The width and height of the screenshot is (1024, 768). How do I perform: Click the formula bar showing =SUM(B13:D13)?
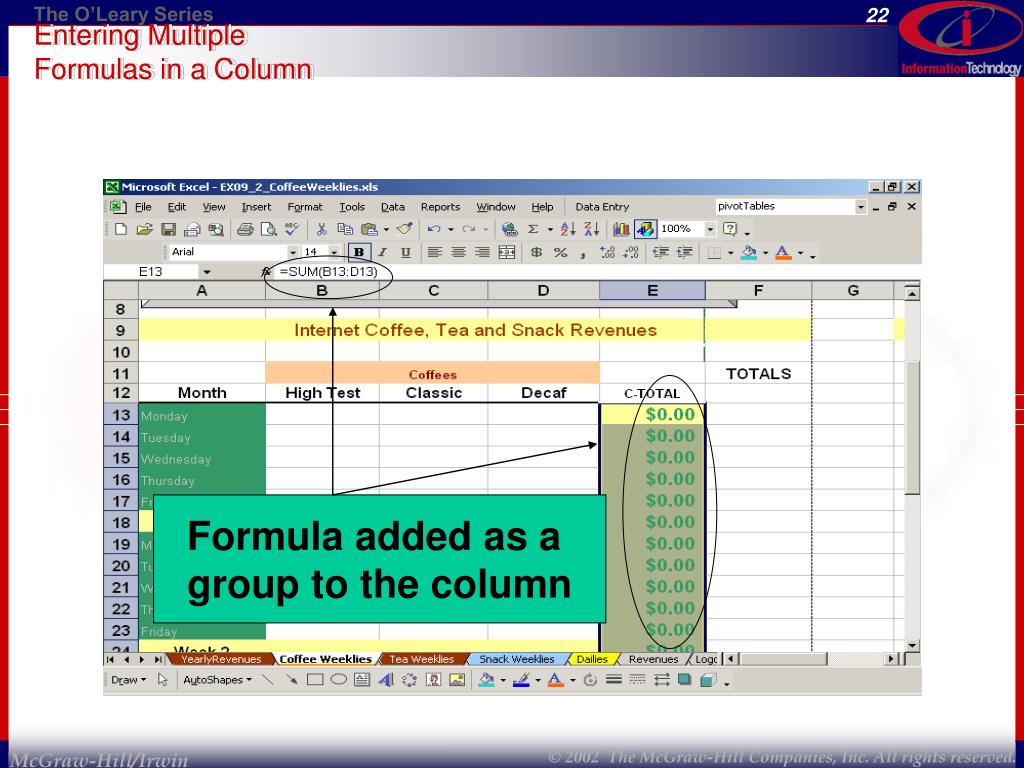click(597, 272)
